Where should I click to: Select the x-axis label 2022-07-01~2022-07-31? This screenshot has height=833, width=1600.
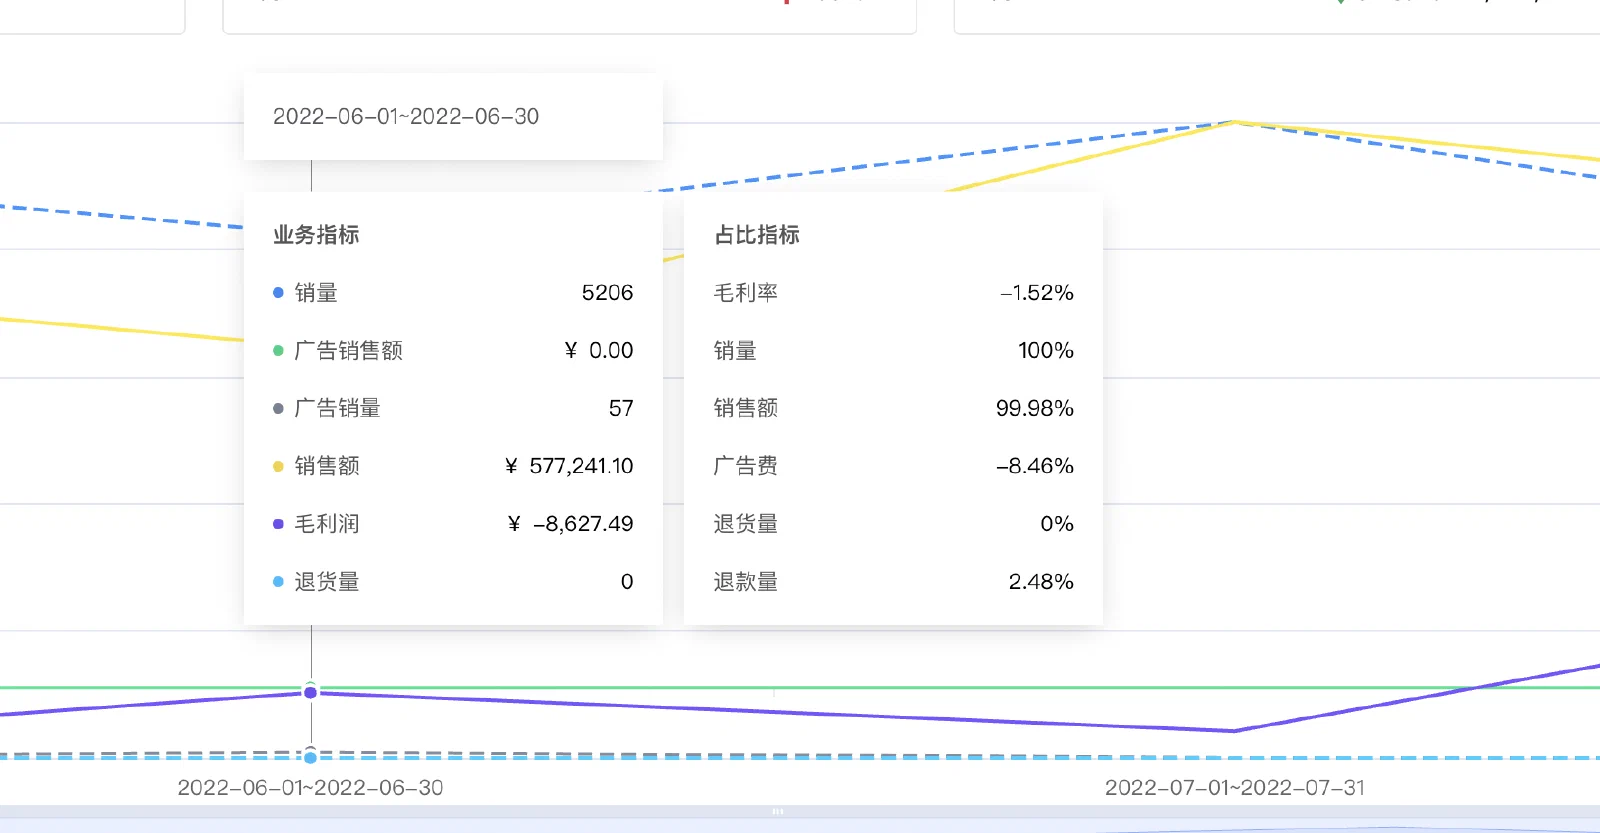point(1235,788)
